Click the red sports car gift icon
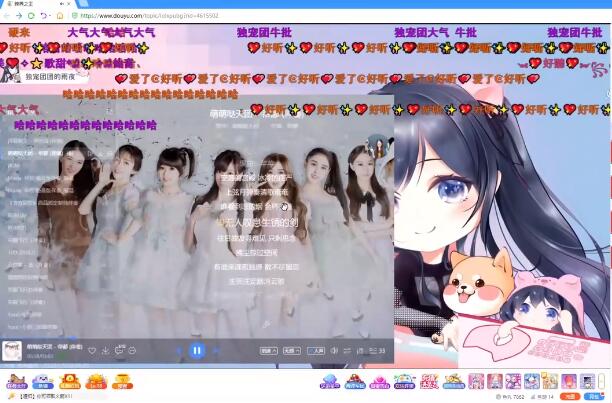This screenshot has height=403, width=612. tap(354, 381)
